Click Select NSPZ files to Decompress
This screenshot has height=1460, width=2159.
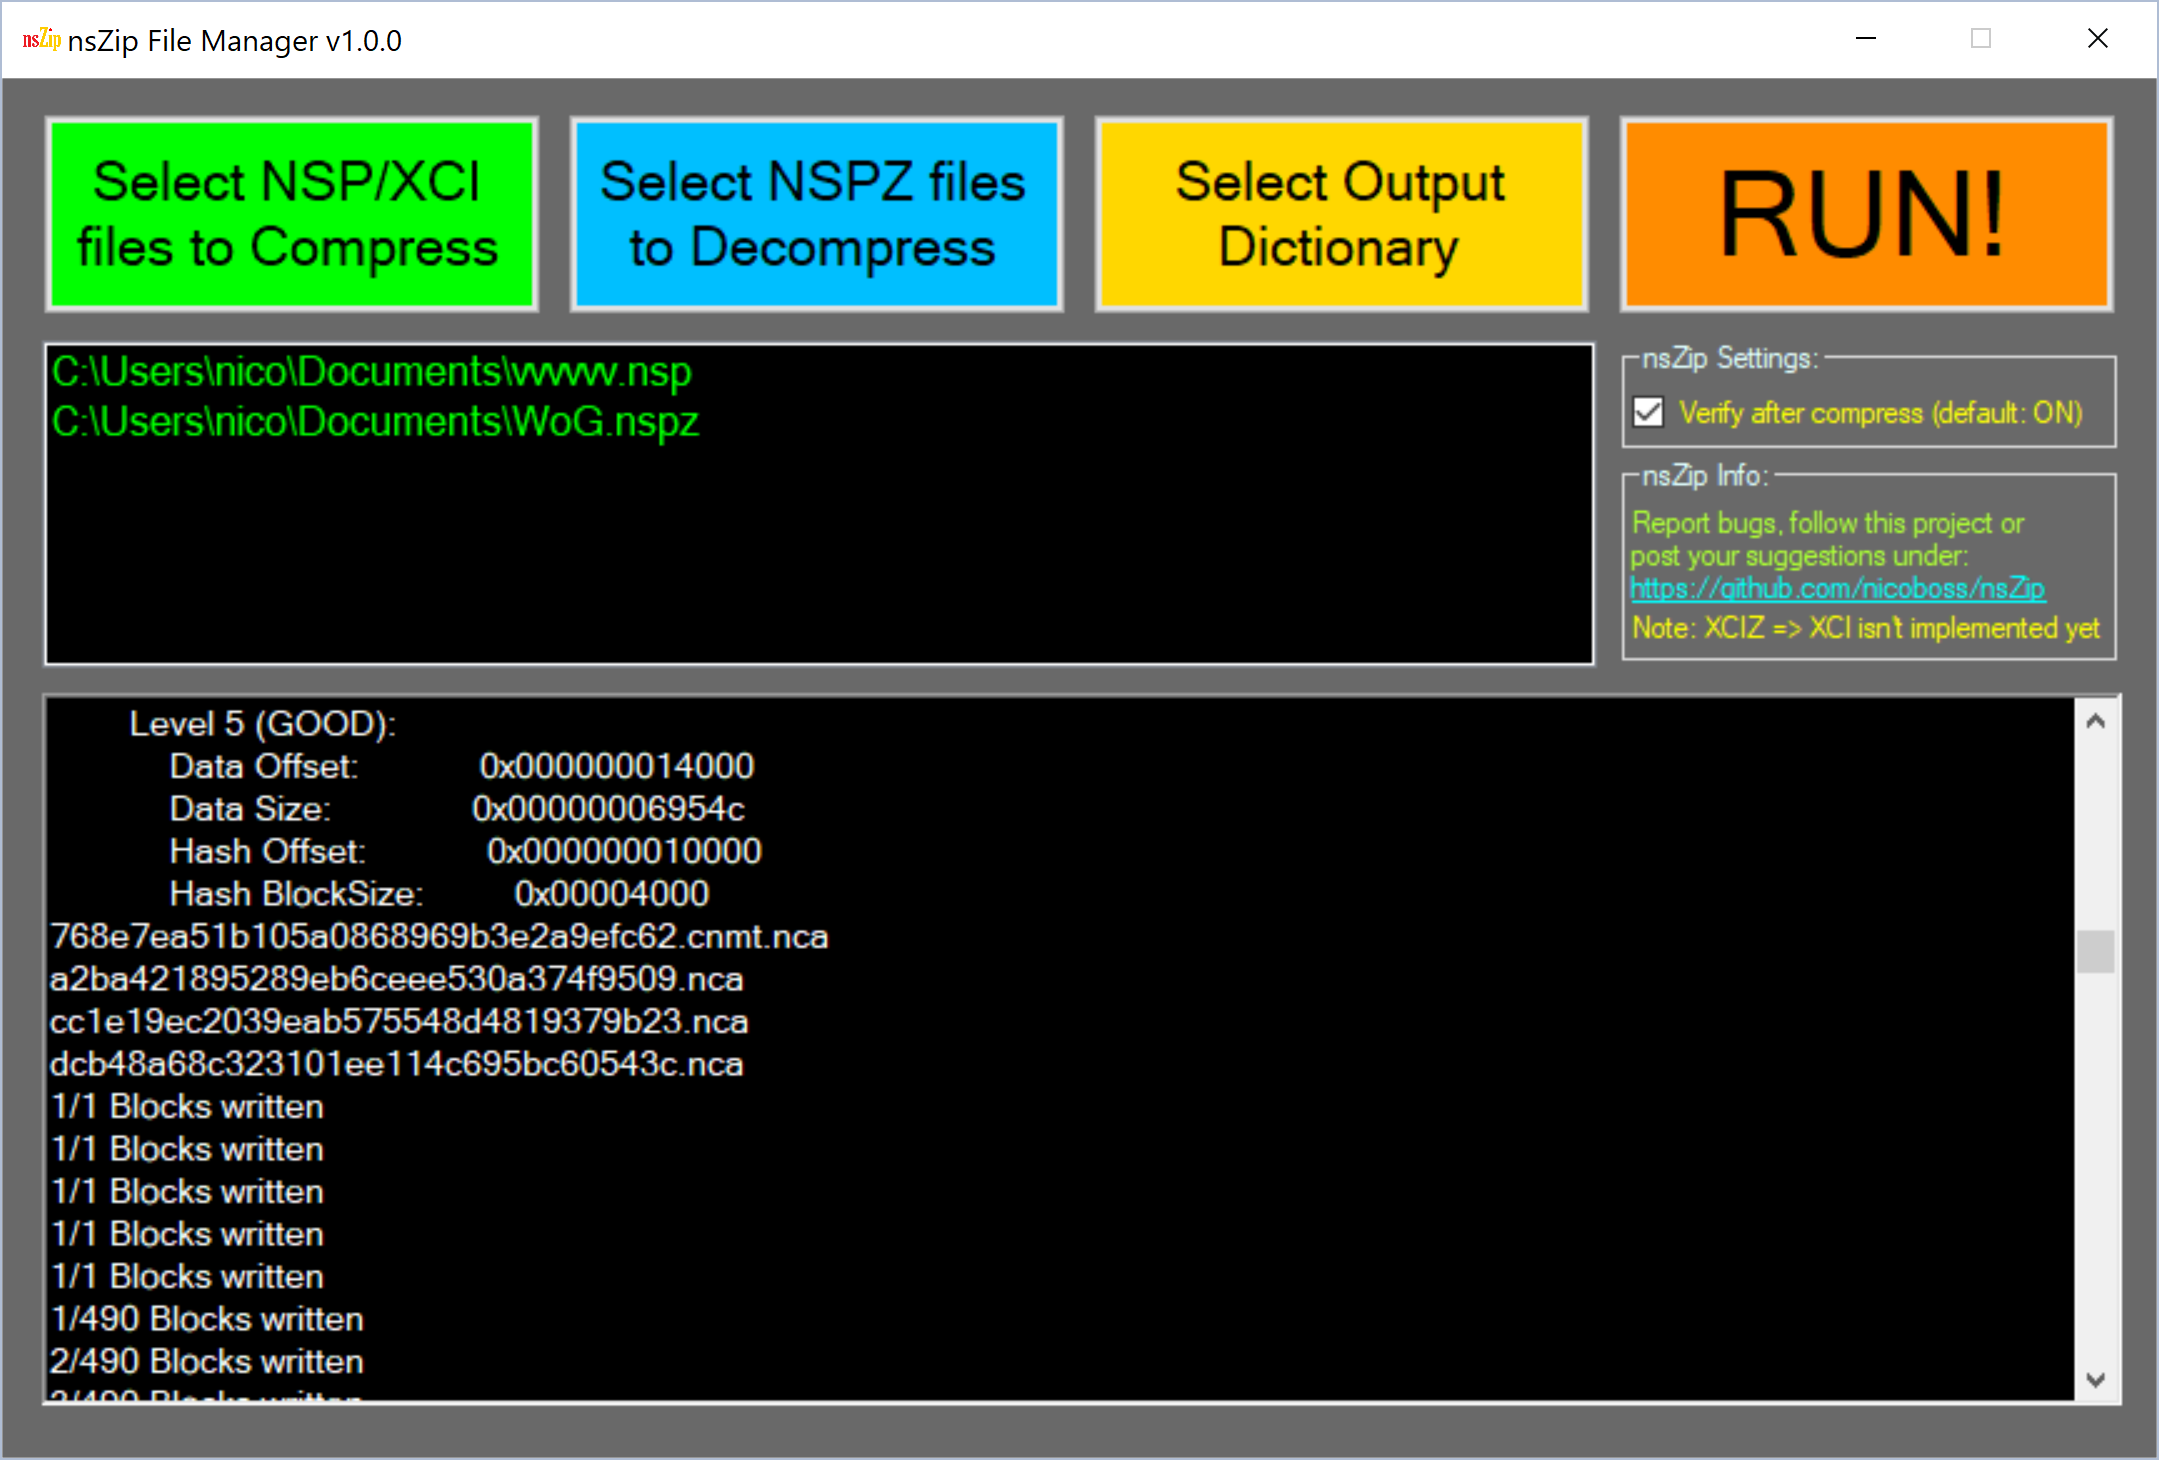[816, 214]
